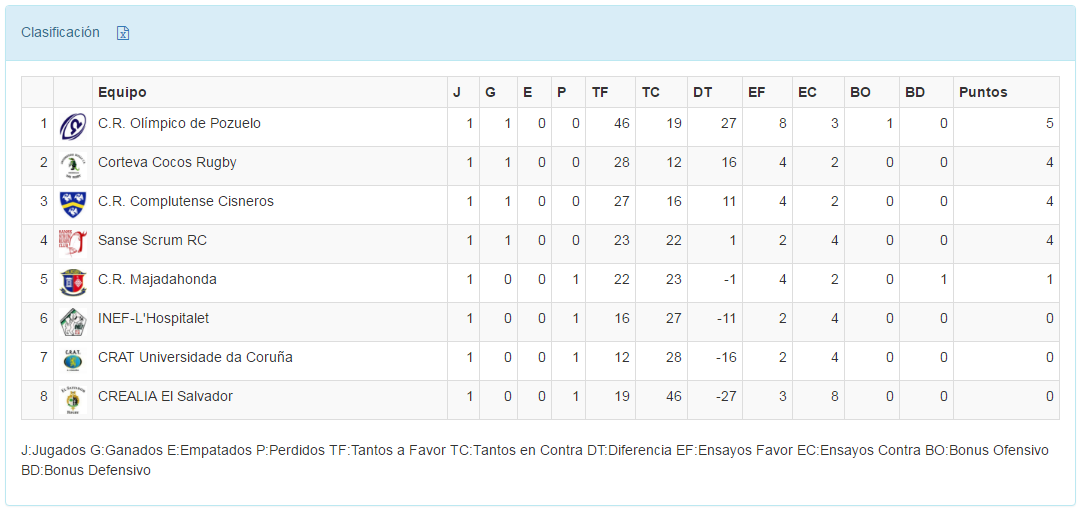Image resolution: width=1080 pixels, height=511 pixels.
Task: Click the Excel export icon beside Clasificación
Action: [x=123, y=33]
